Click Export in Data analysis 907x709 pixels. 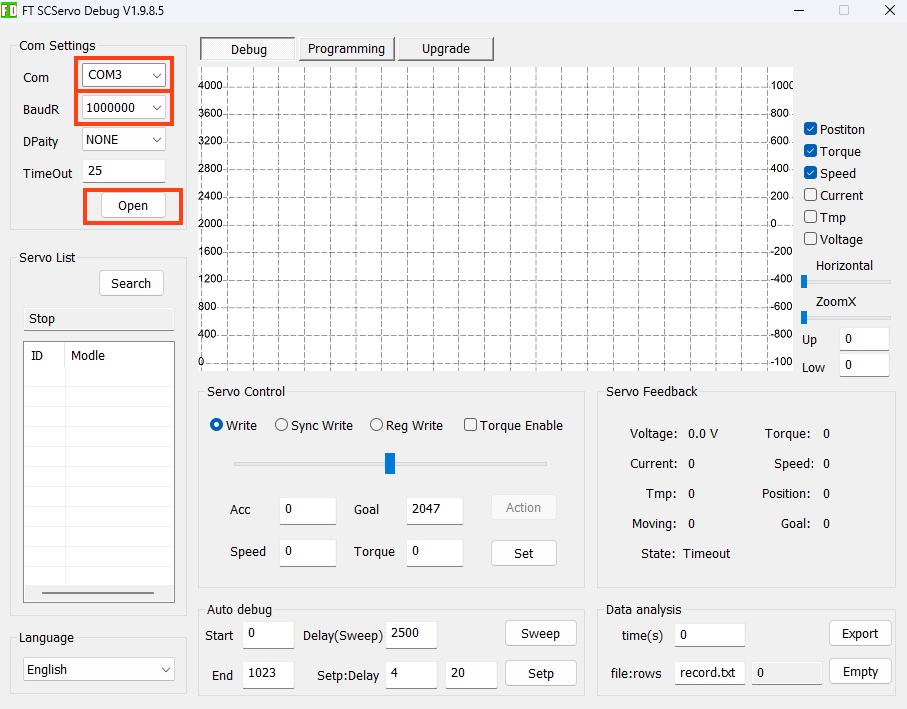click(859, 634)
